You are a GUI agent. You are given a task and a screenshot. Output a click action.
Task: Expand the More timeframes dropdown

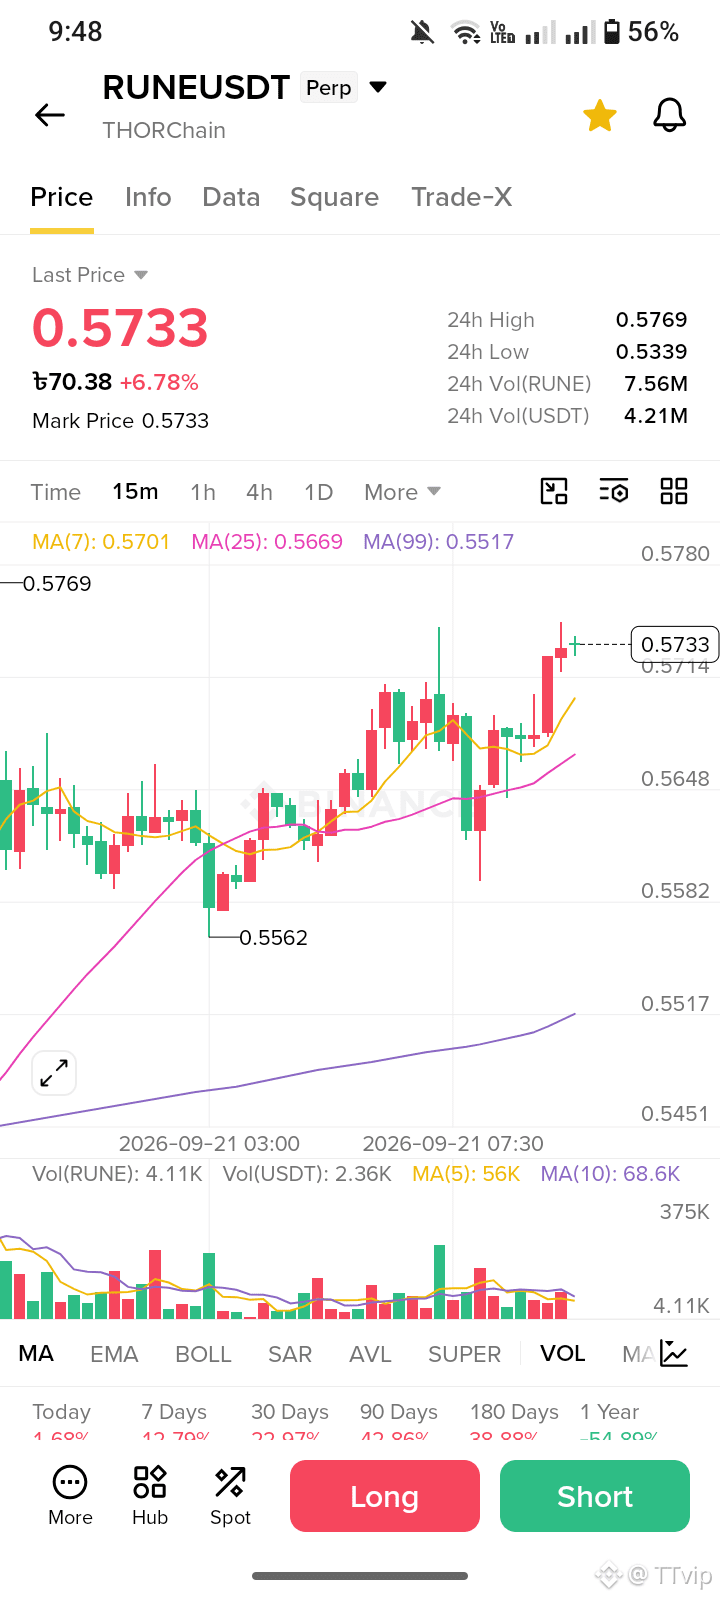pyautogui.click(x=402, y=492)
